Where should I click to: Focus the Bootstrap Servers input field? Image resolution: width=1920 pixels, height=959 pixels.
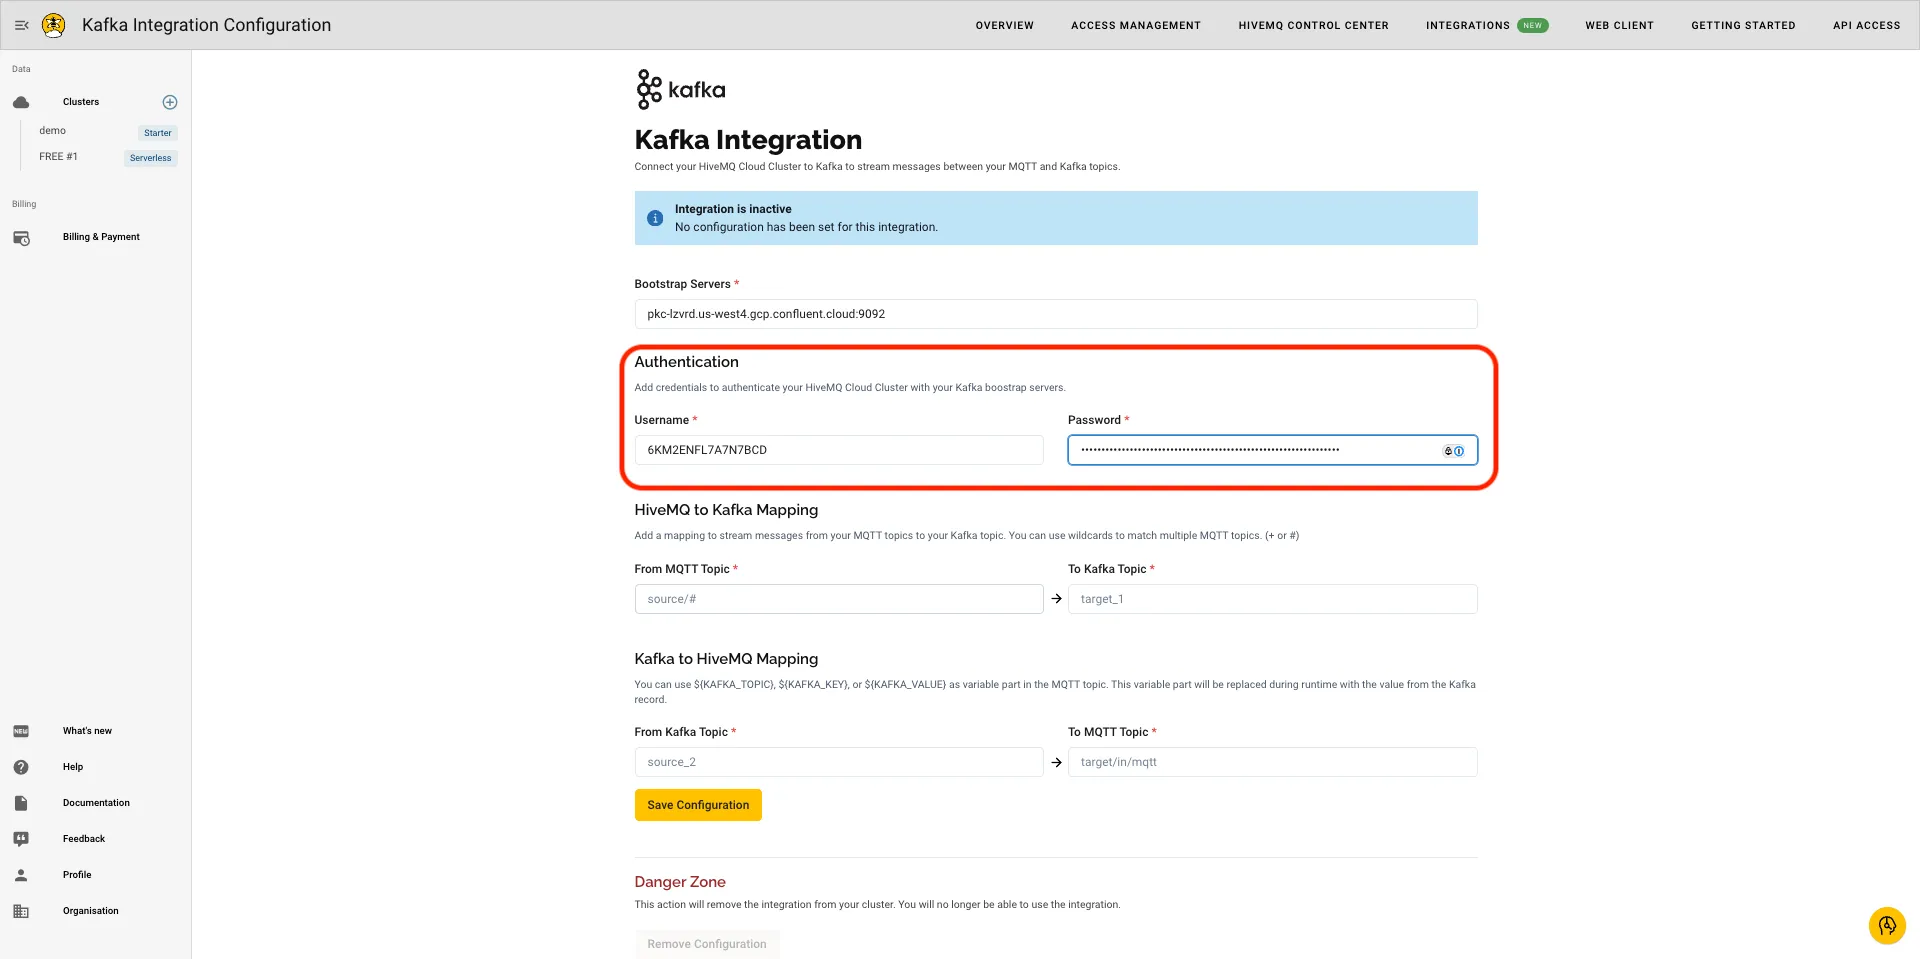click(1056, 314)
